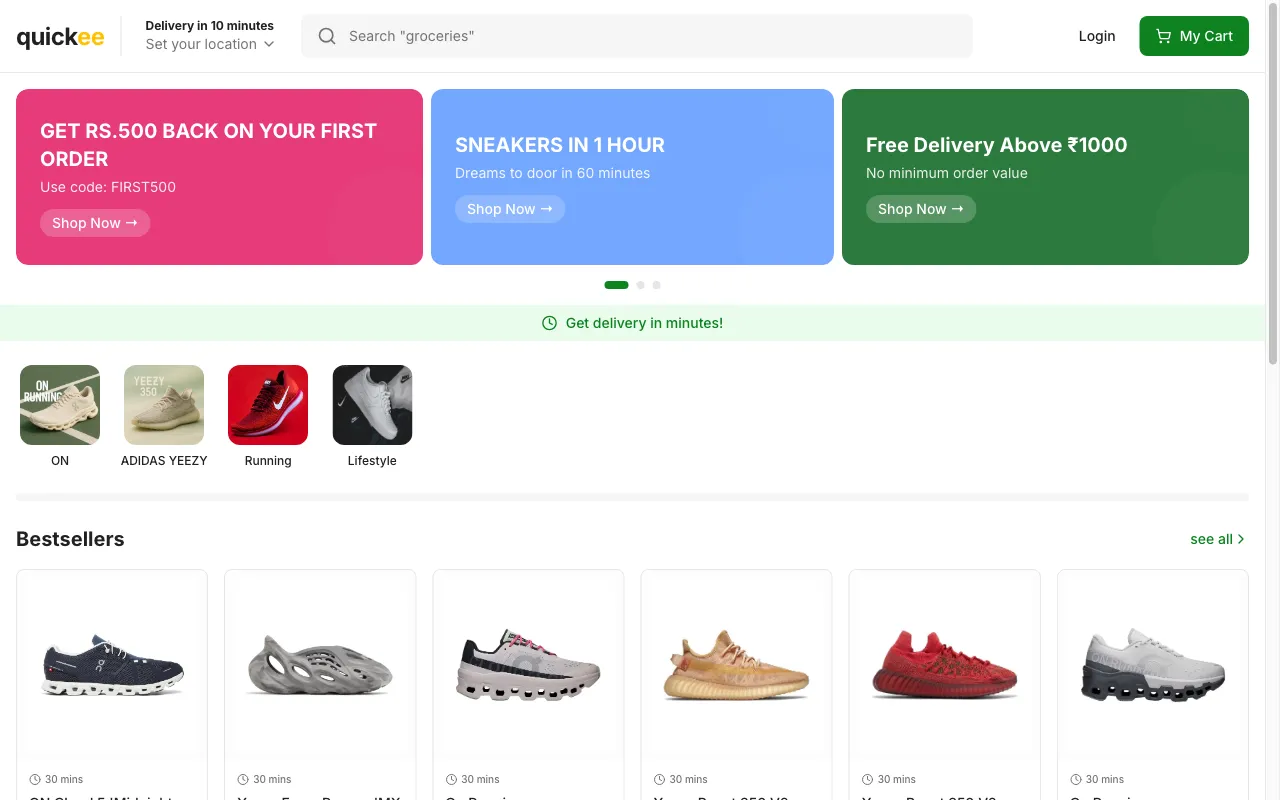Select the first active carousel indicator
The image size is (1280, 800).
[x=616, y=285]
